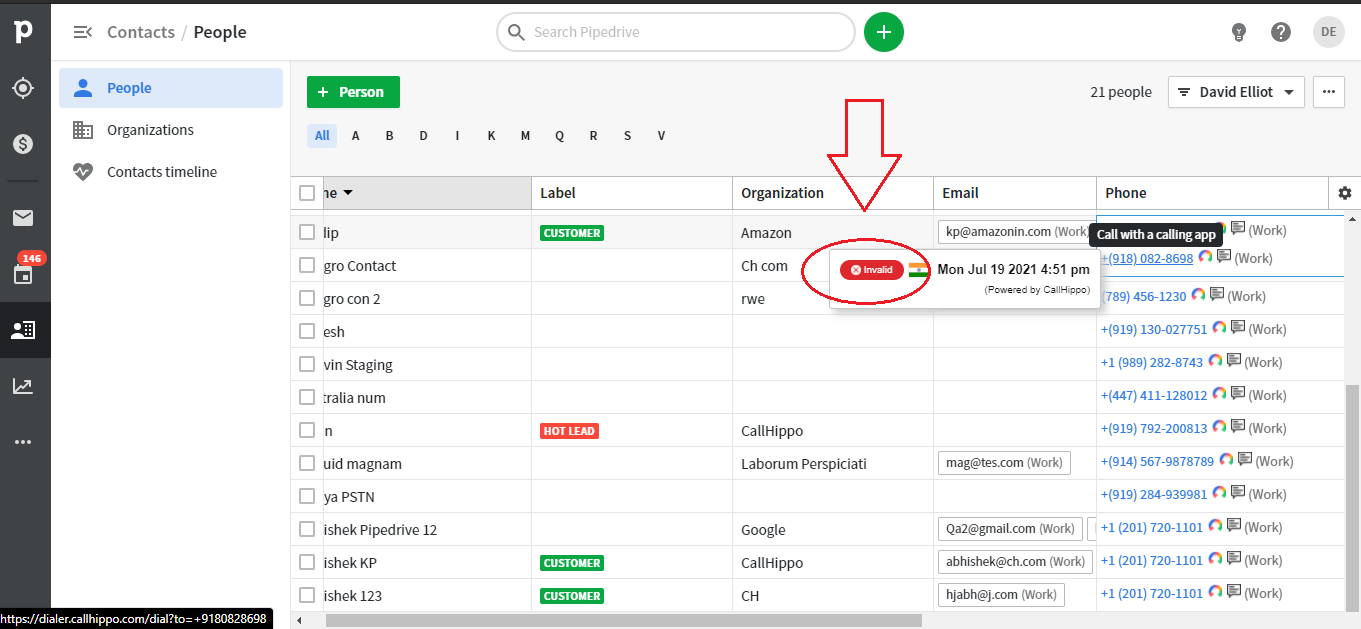Click call icon beside +(914) 567-9878789
The image size is (1361, 629).
click(1226, 460)
